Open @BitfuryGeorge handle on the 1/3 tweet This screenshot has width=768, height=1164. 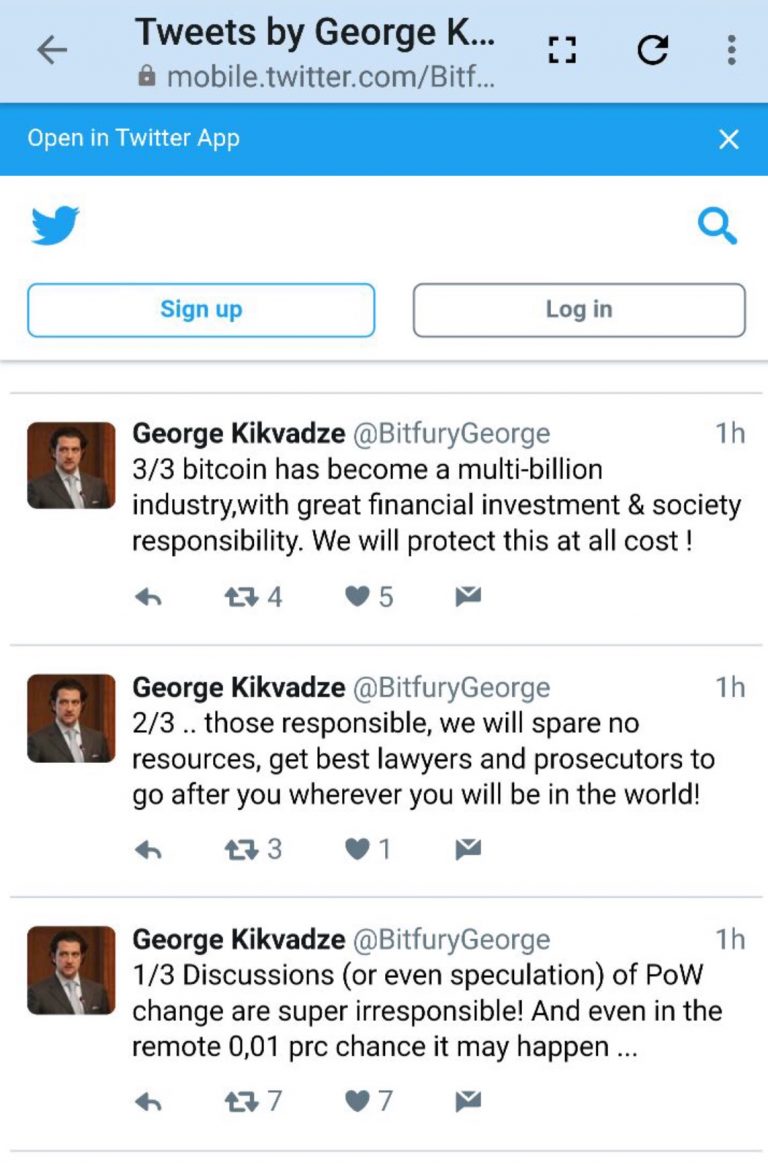451,940
